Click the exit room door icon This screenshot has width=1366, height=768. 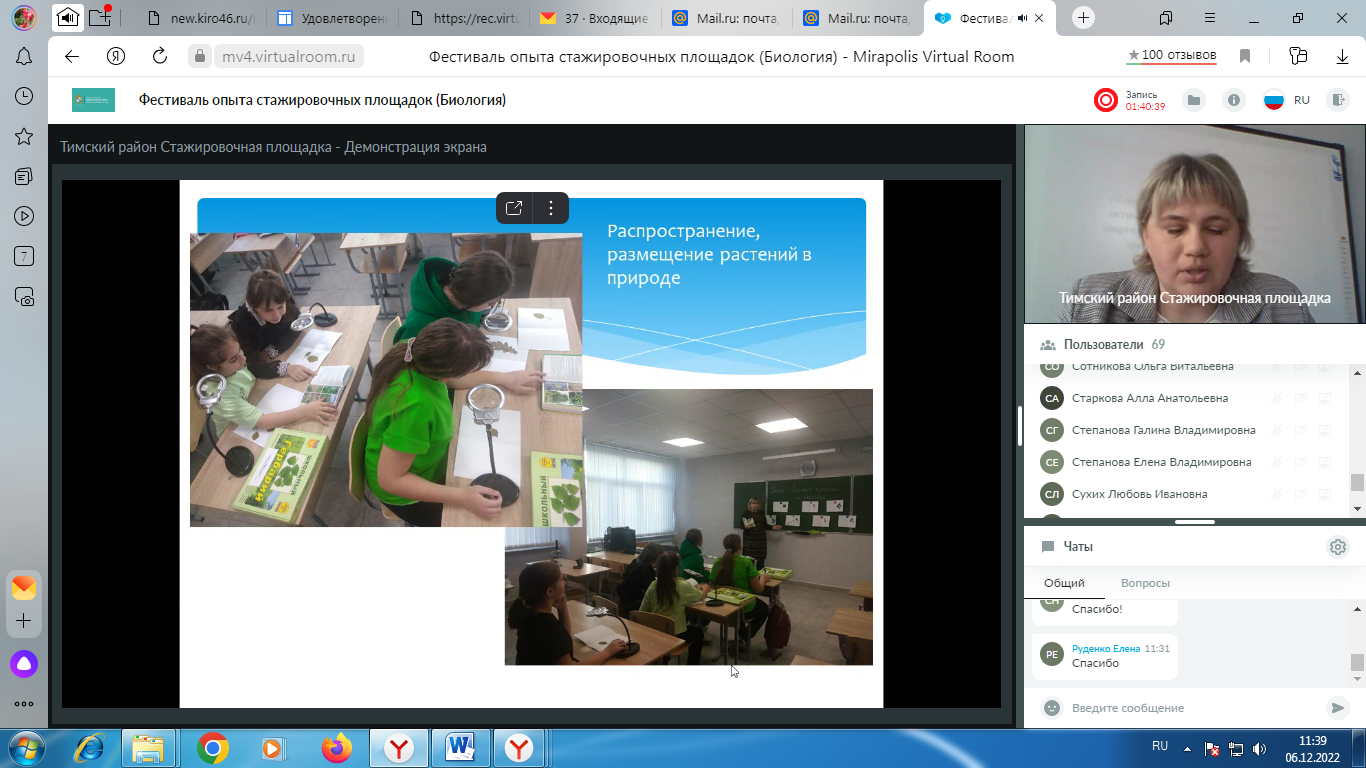pos(1337,100)
